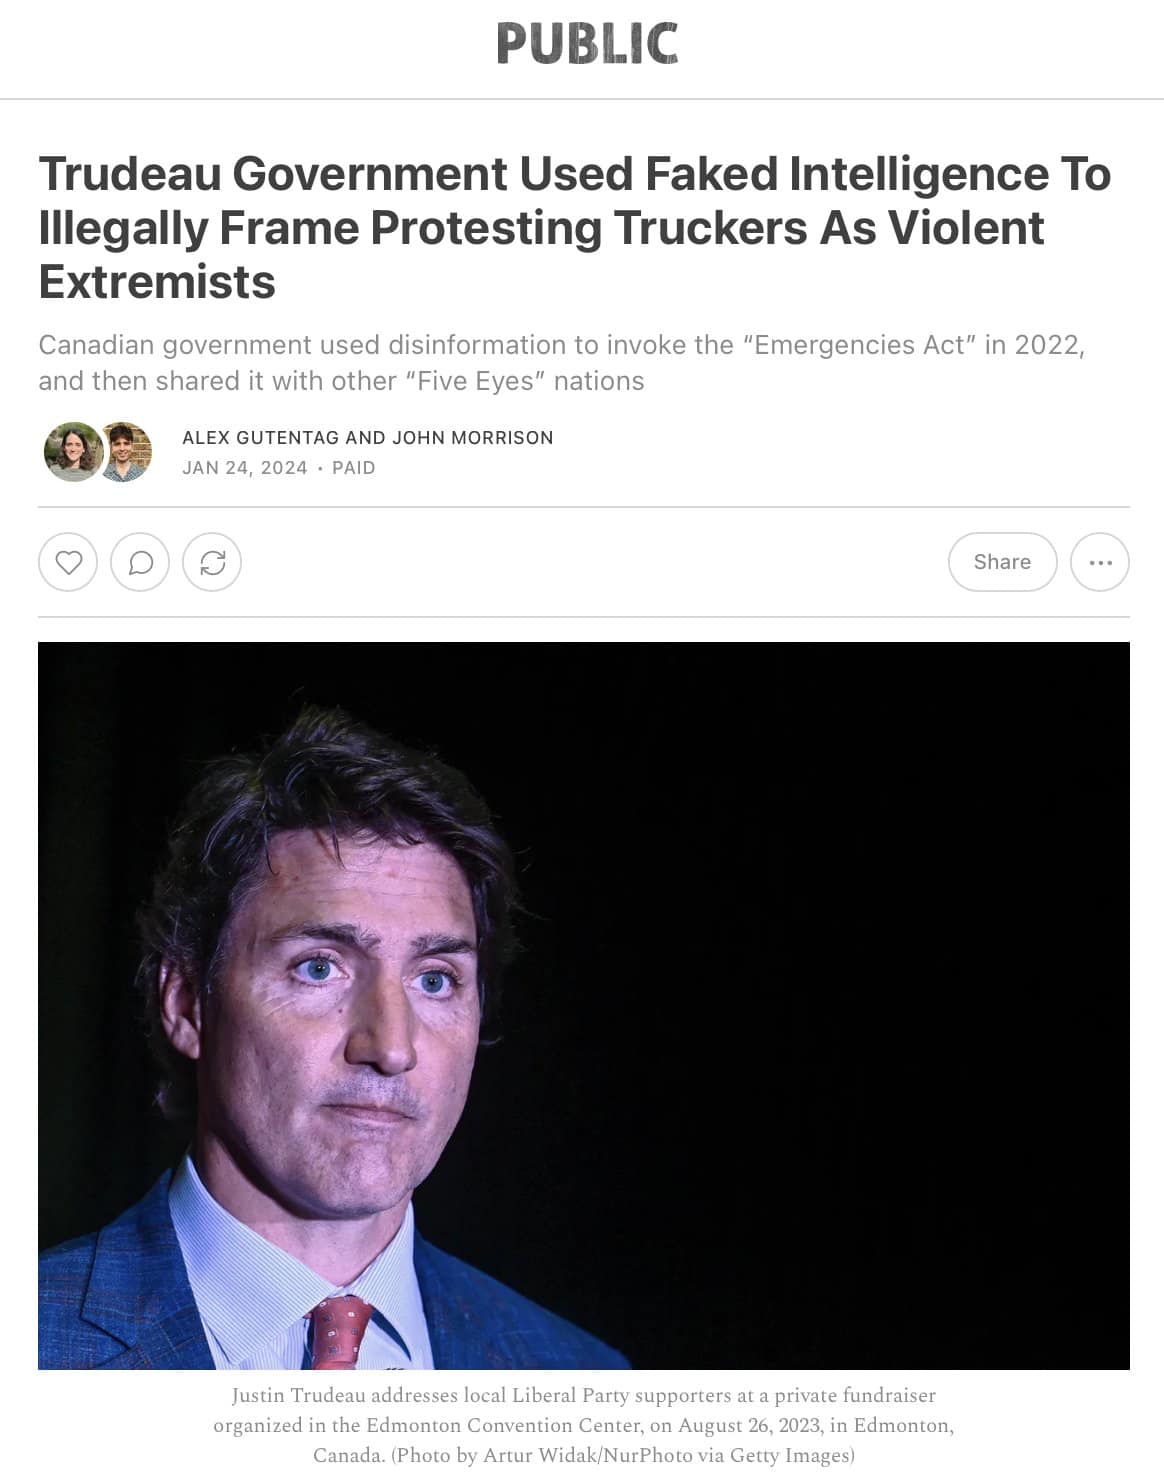Click the PAID label next to date
This screenshot has height=1482, width=1164.
[x=354, y=468]
